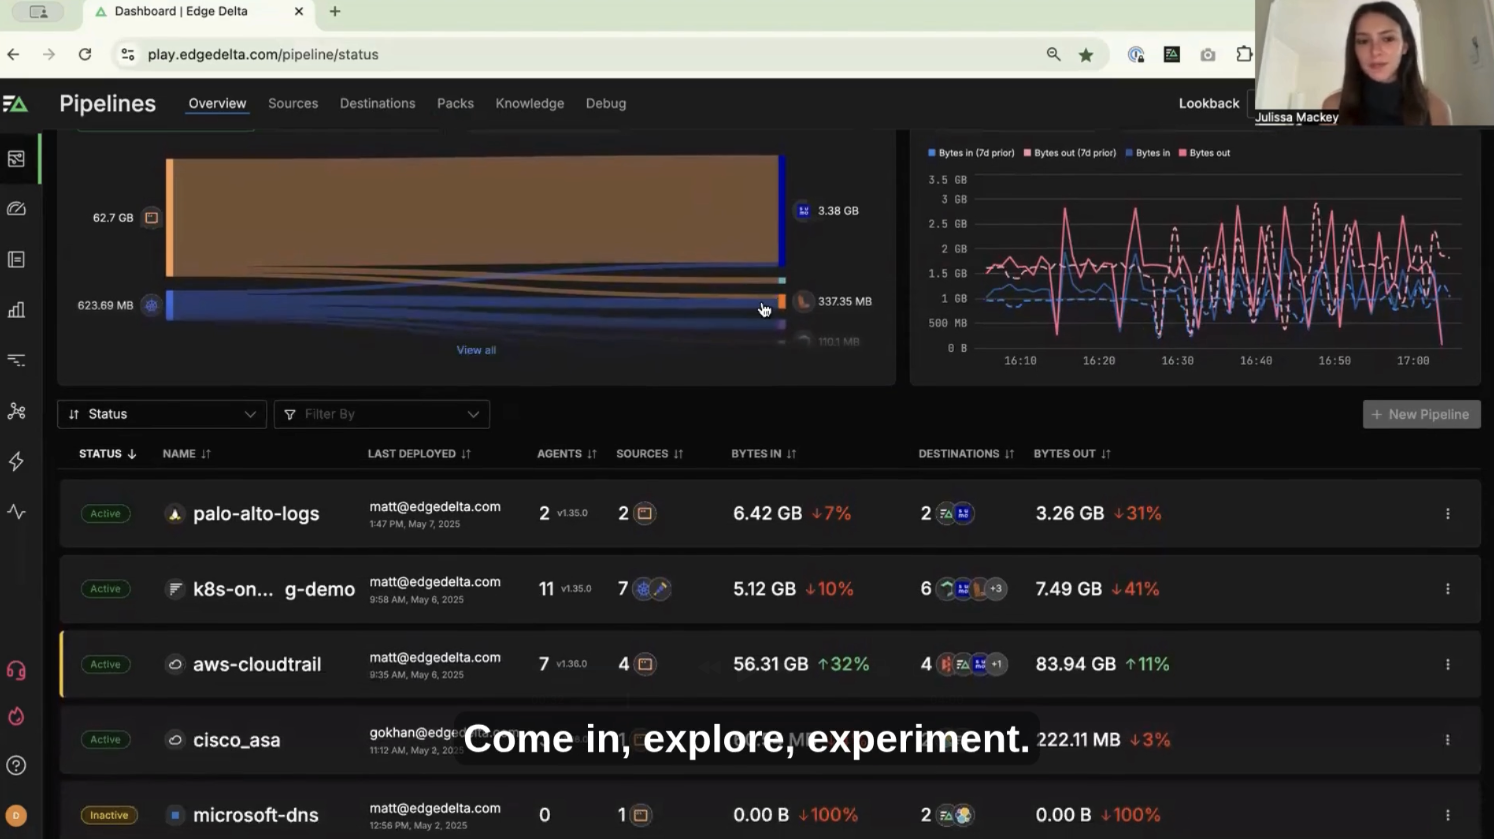Select the metrics bar-chart icon in the sidebar
This screenshot has height=839, width=1494.
[x=16, y=310]
